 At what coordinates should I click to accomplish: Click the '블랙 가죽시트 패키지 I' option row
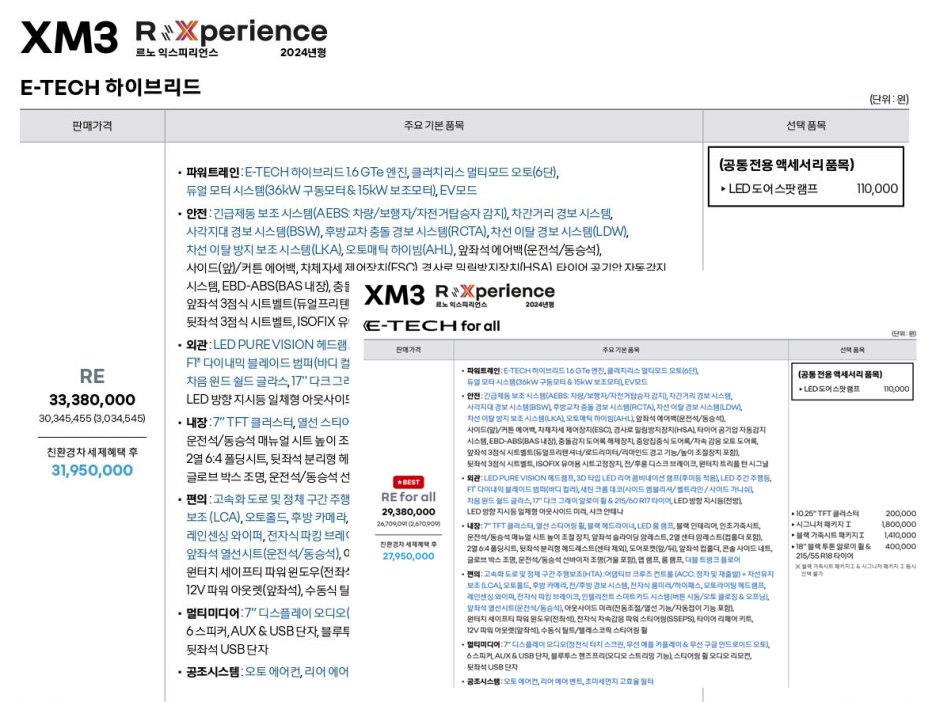853,535
